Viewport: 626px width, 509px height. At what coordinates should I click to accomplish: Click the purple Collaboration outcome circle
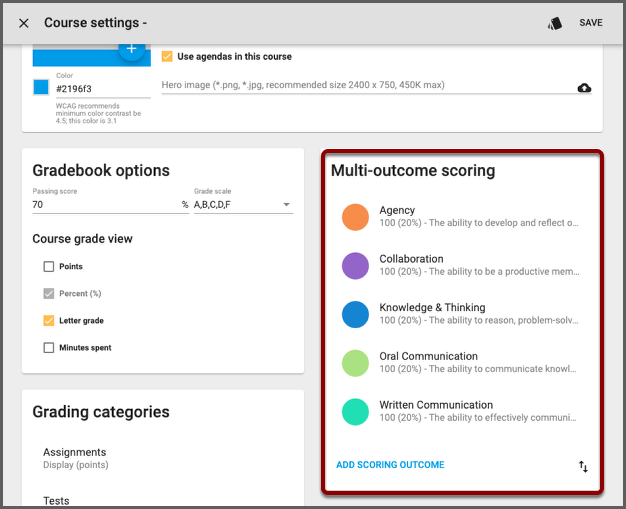pos(355,266)
